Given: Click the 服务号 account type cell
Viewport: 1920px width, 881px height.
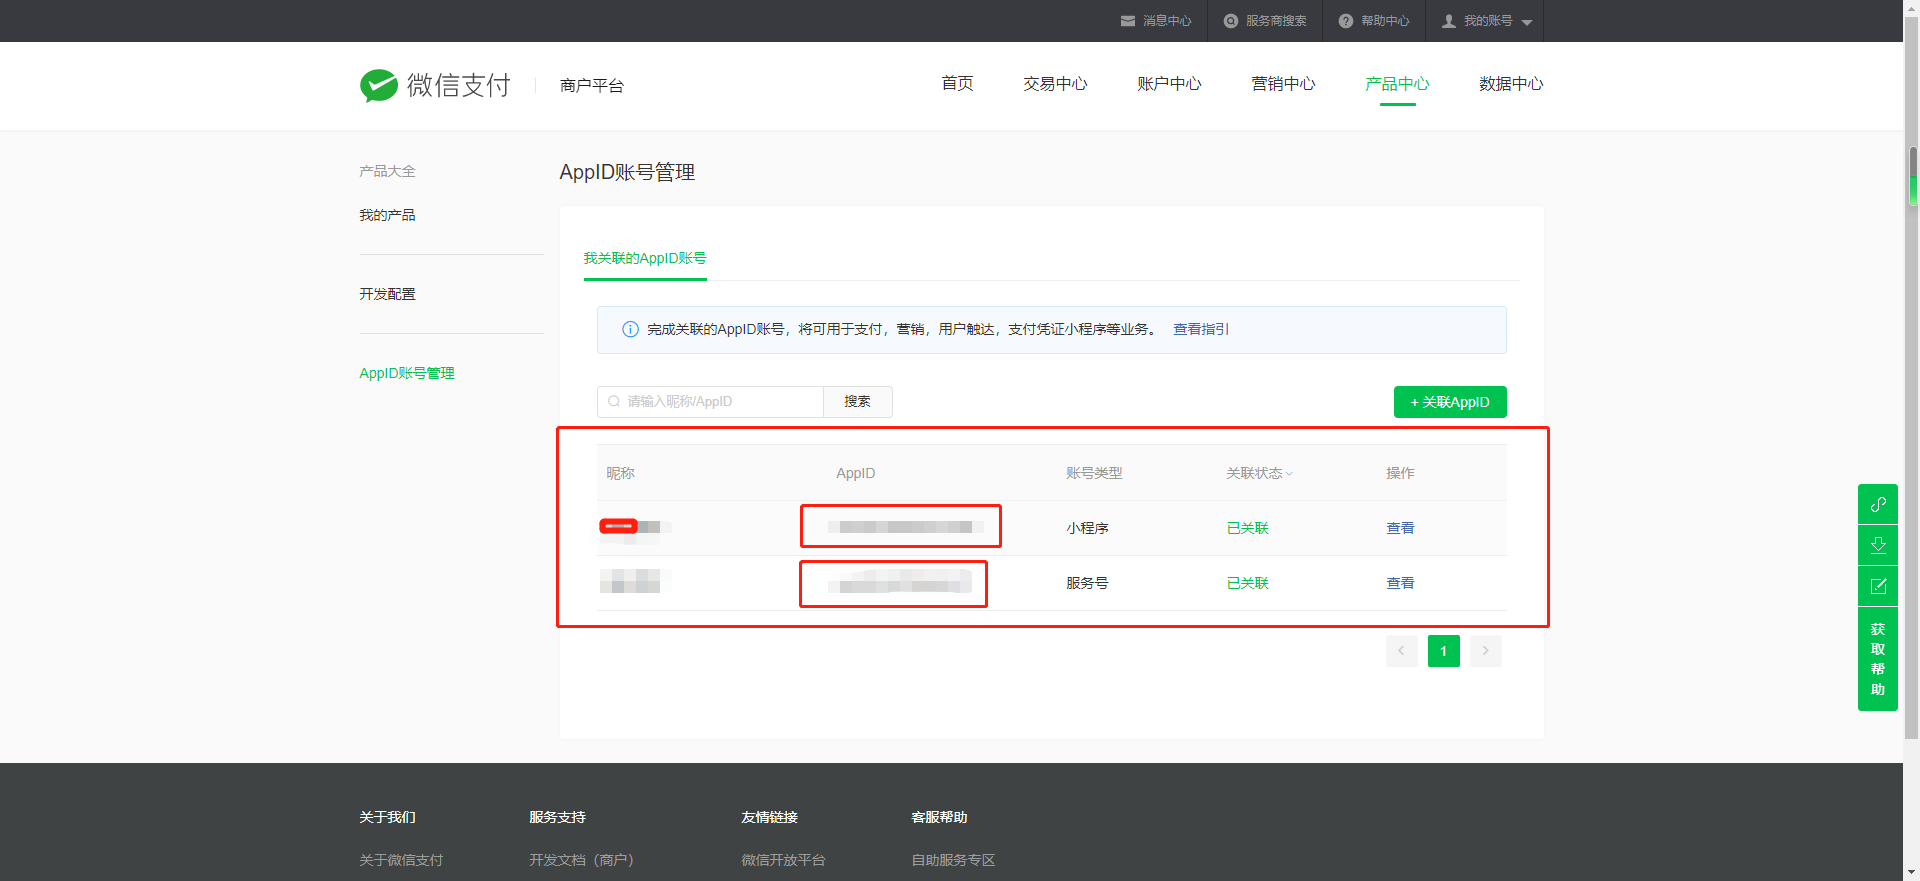Looking at the screenshot, I should (1087, 583).
